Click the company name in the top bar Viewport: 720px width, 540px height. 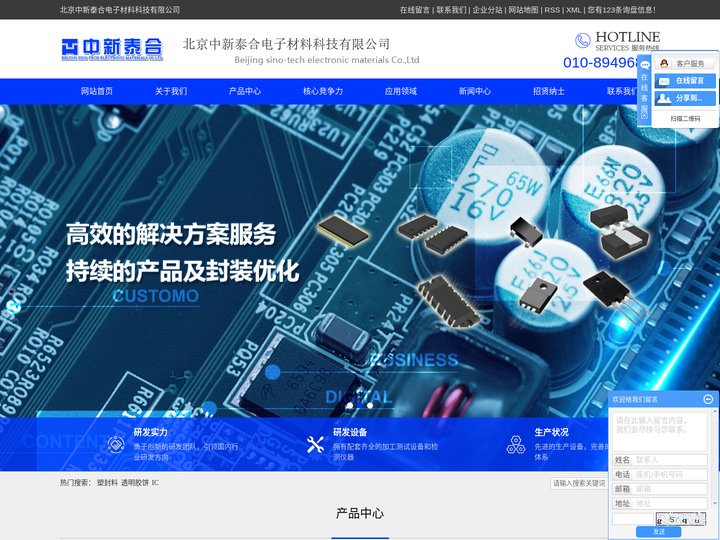tap(120, 10)
